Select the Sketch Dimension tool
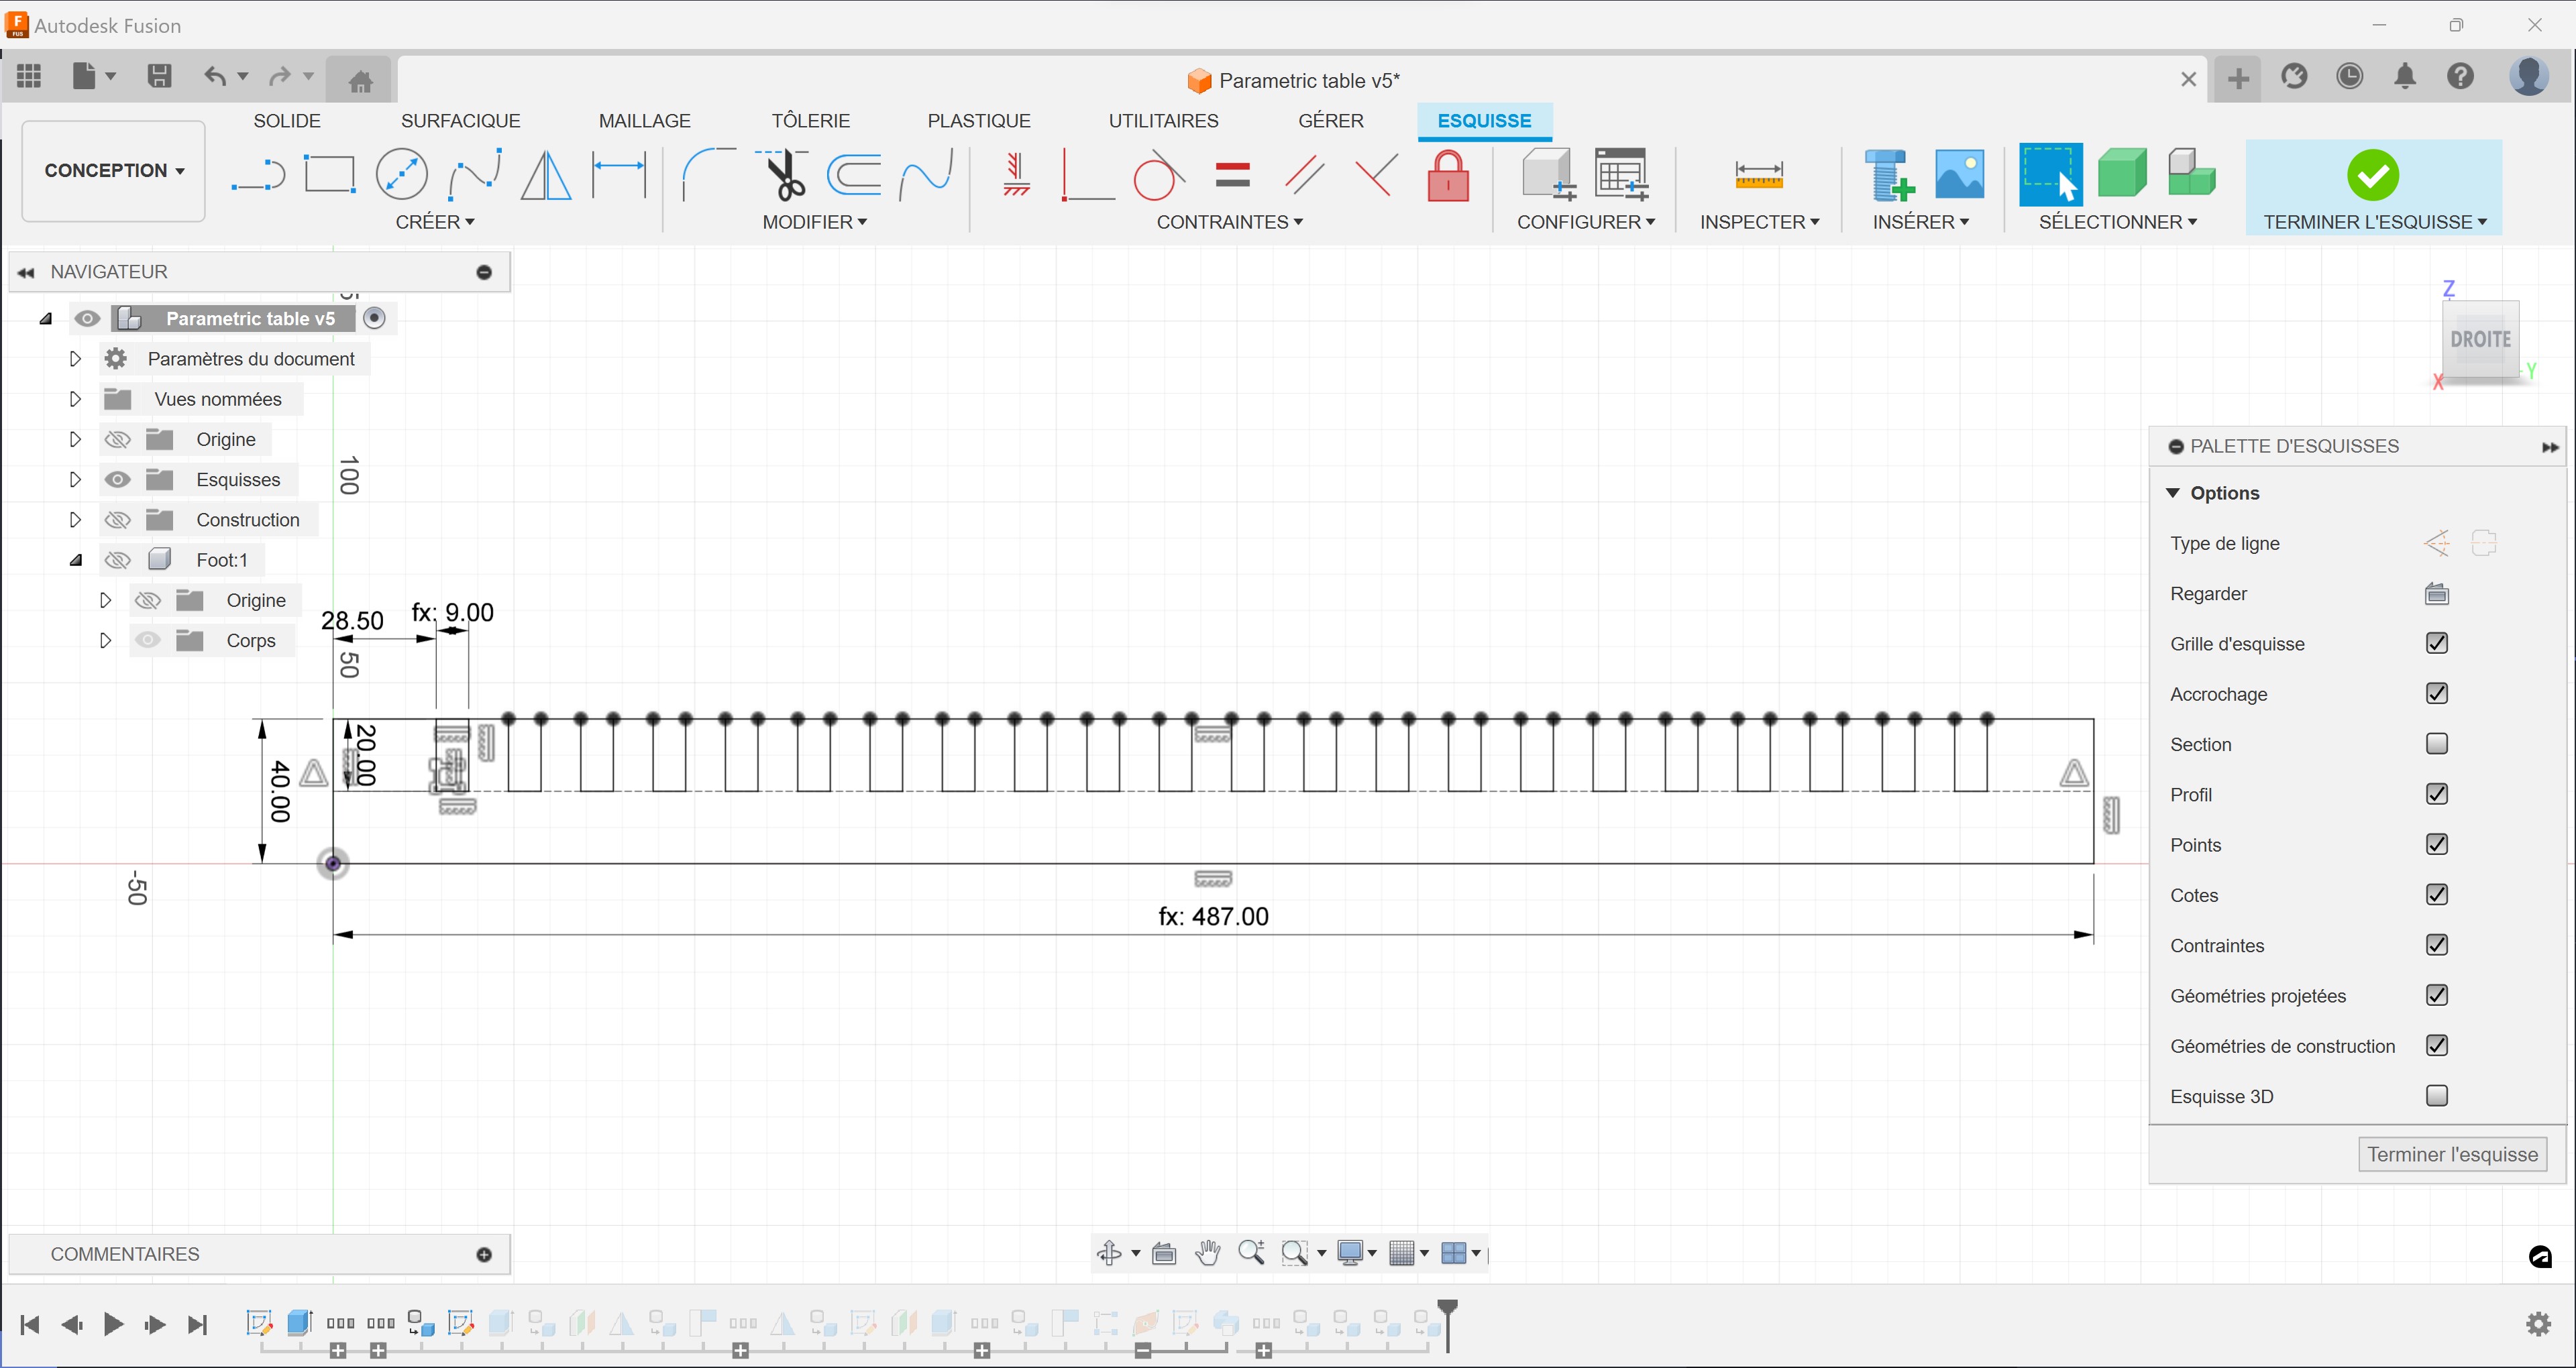Image resolution: width=2576 pixels, height=1368 pixels. [619, 174]
